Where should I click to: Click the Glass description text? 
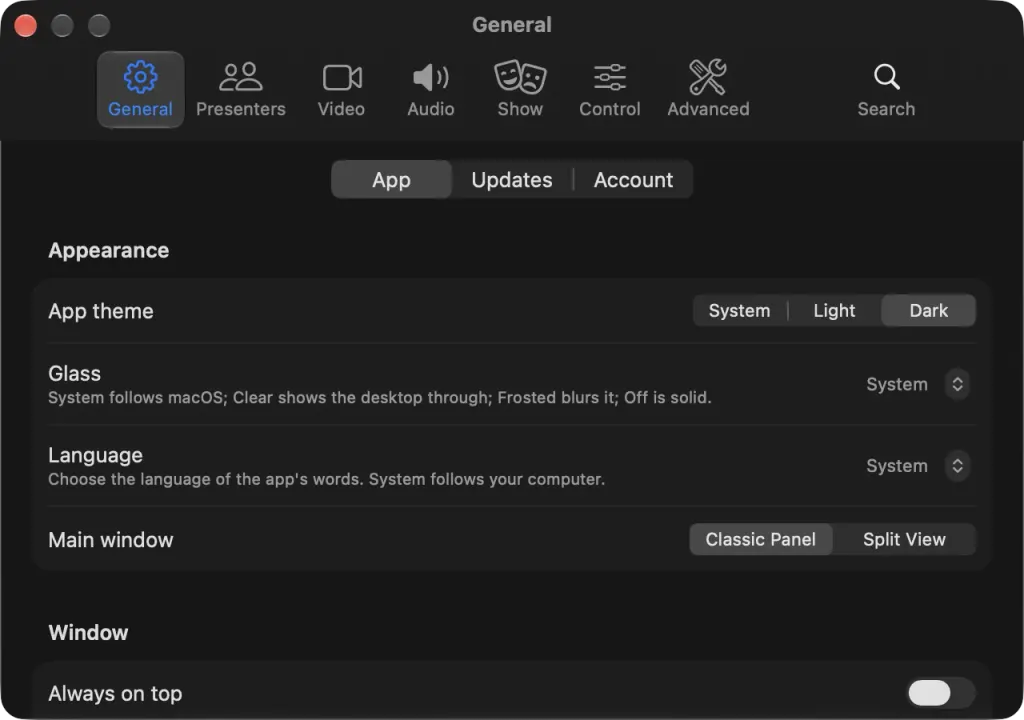(x=379, y=397)
